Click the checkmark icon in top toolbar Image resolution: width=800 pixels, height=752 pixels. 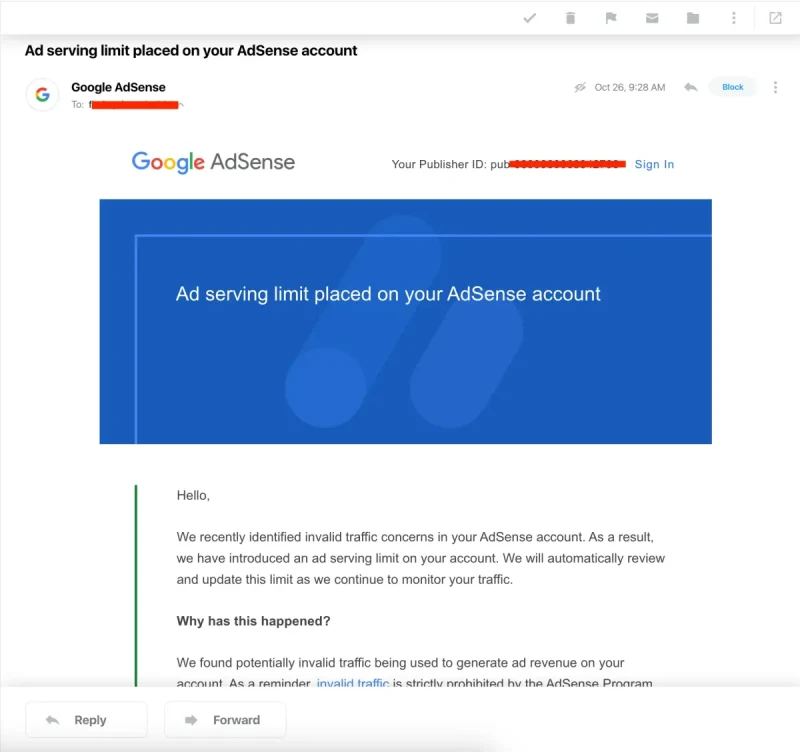point(530,18)
